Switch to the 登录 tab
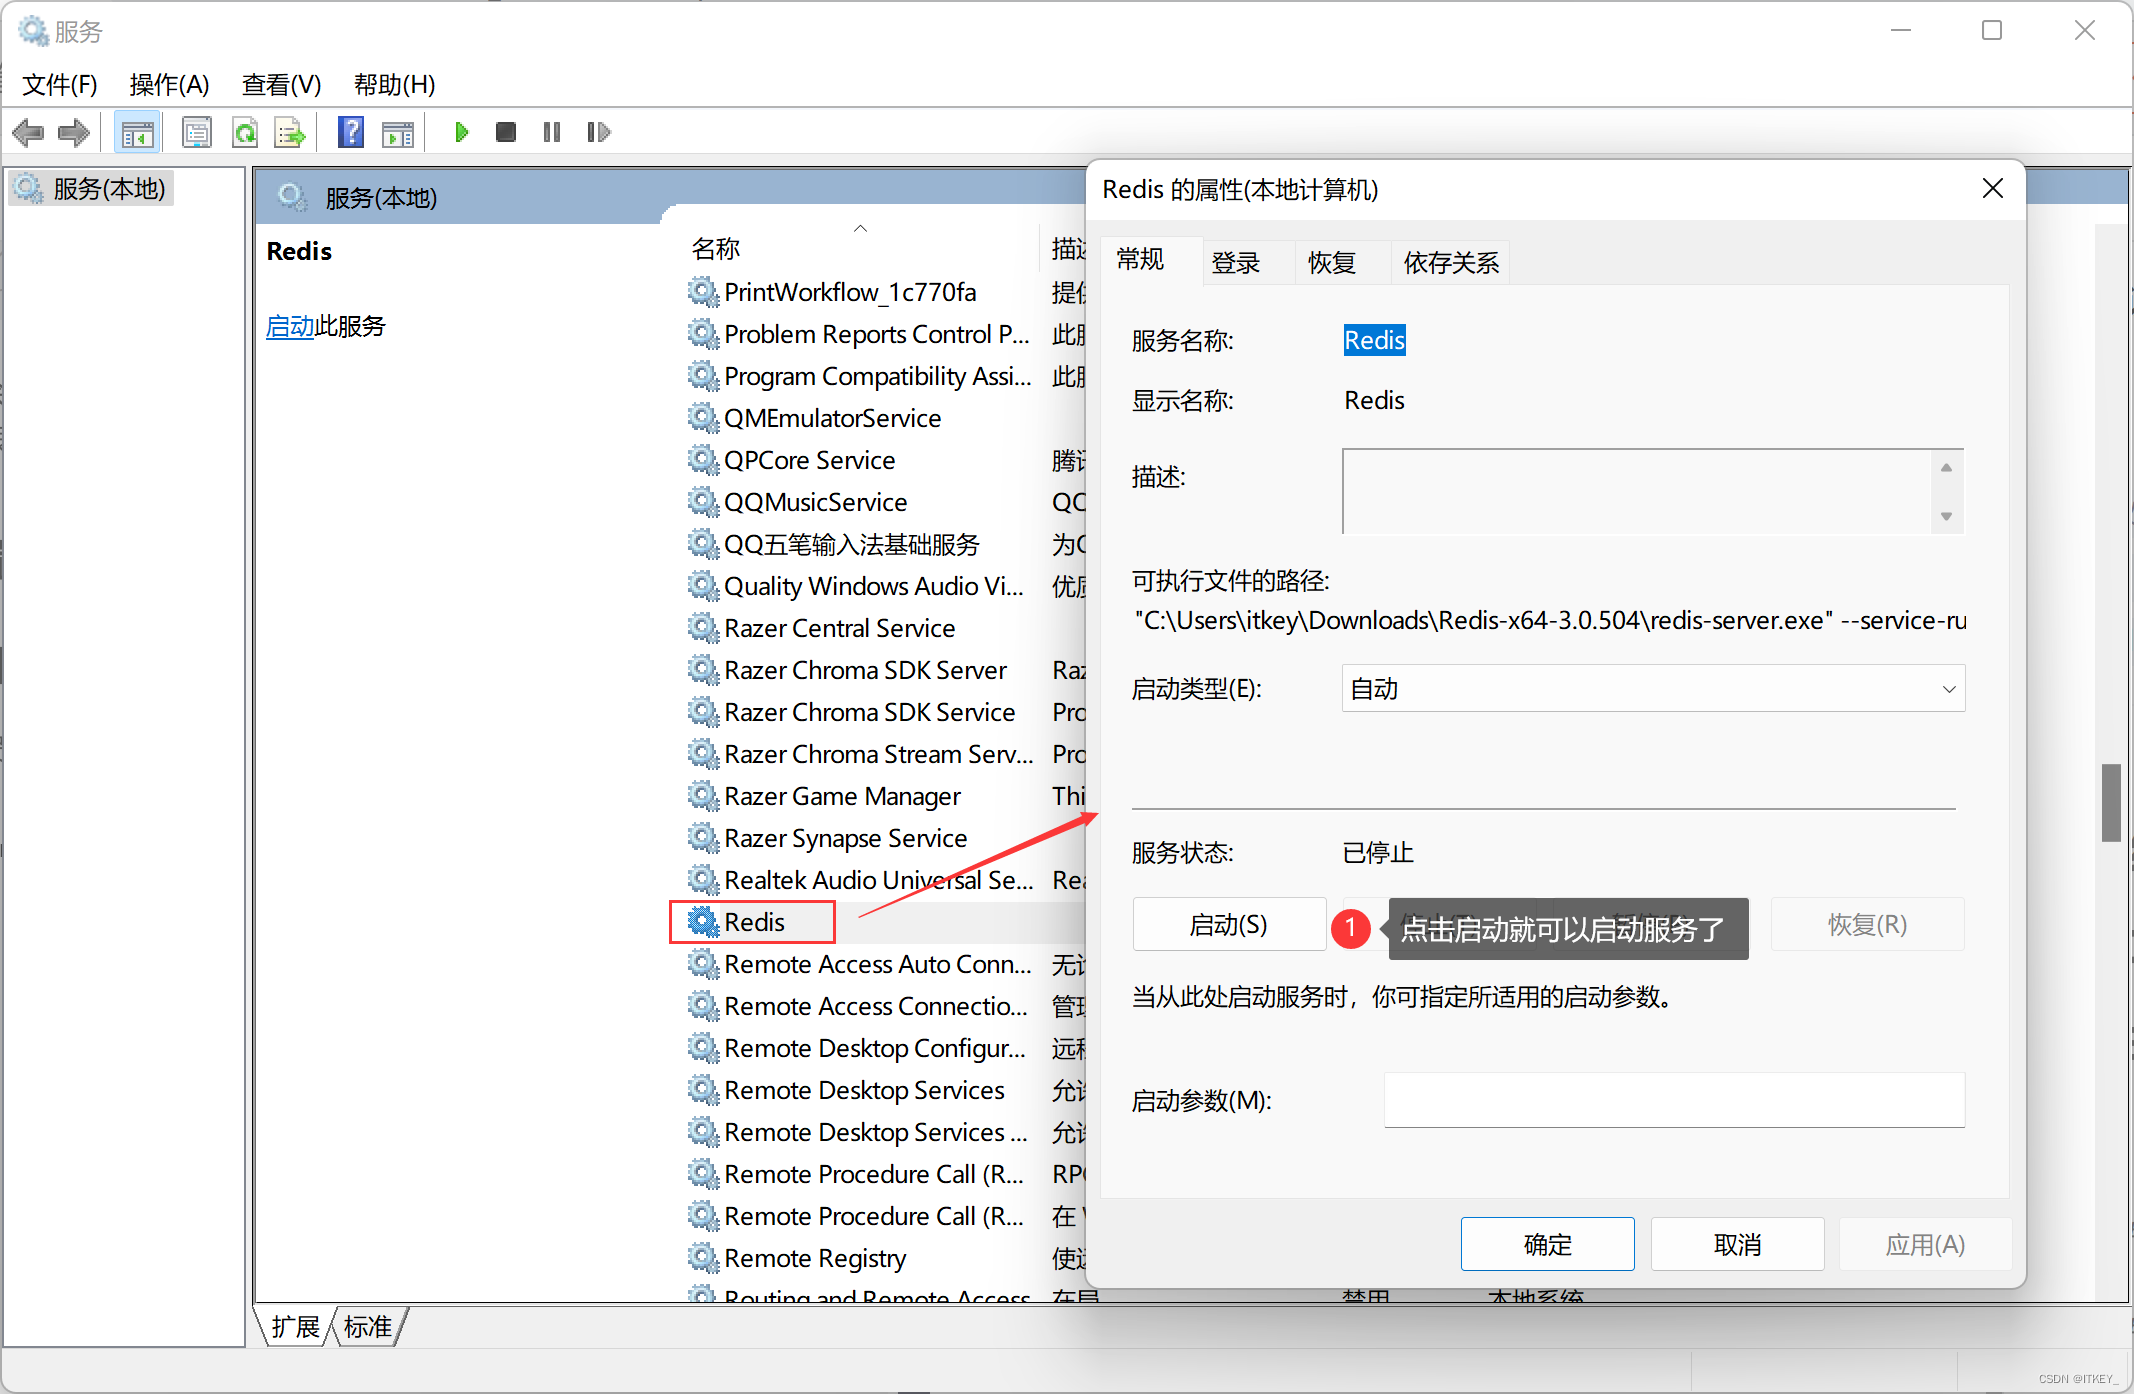Viewport: 2134px width, 1394px height. (1236, 263)
